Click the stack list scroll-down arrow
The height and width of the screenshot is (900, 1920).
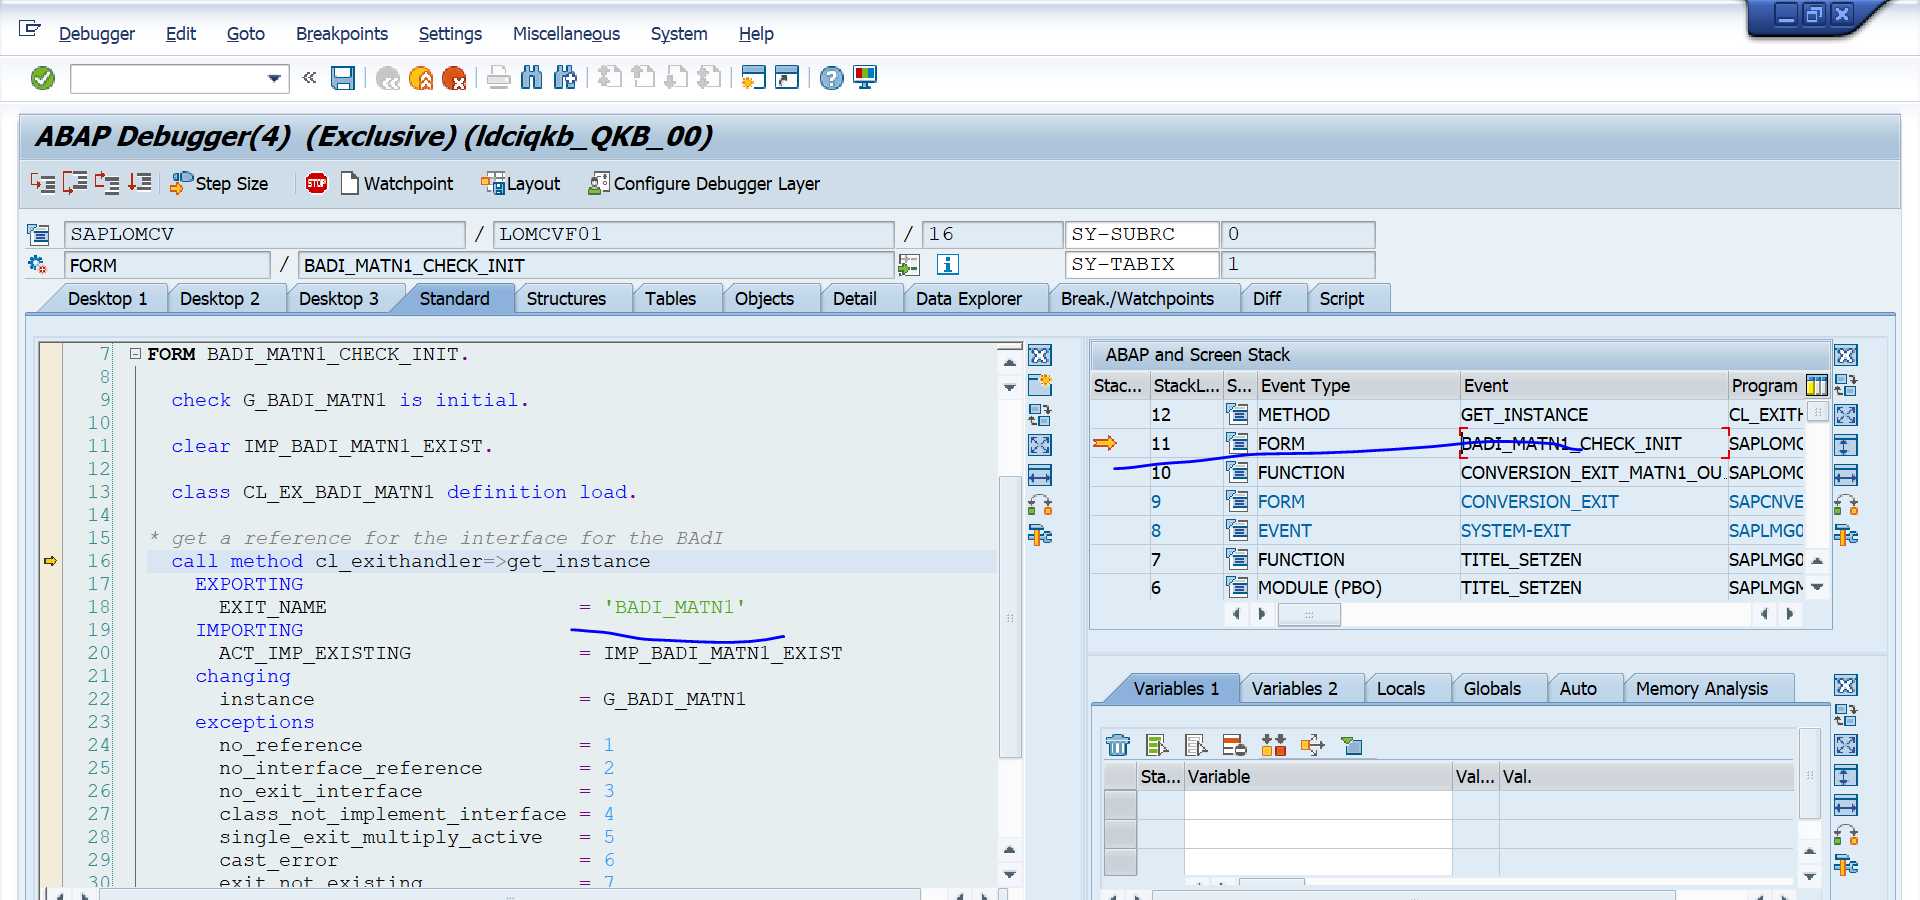coord(1817,587)
